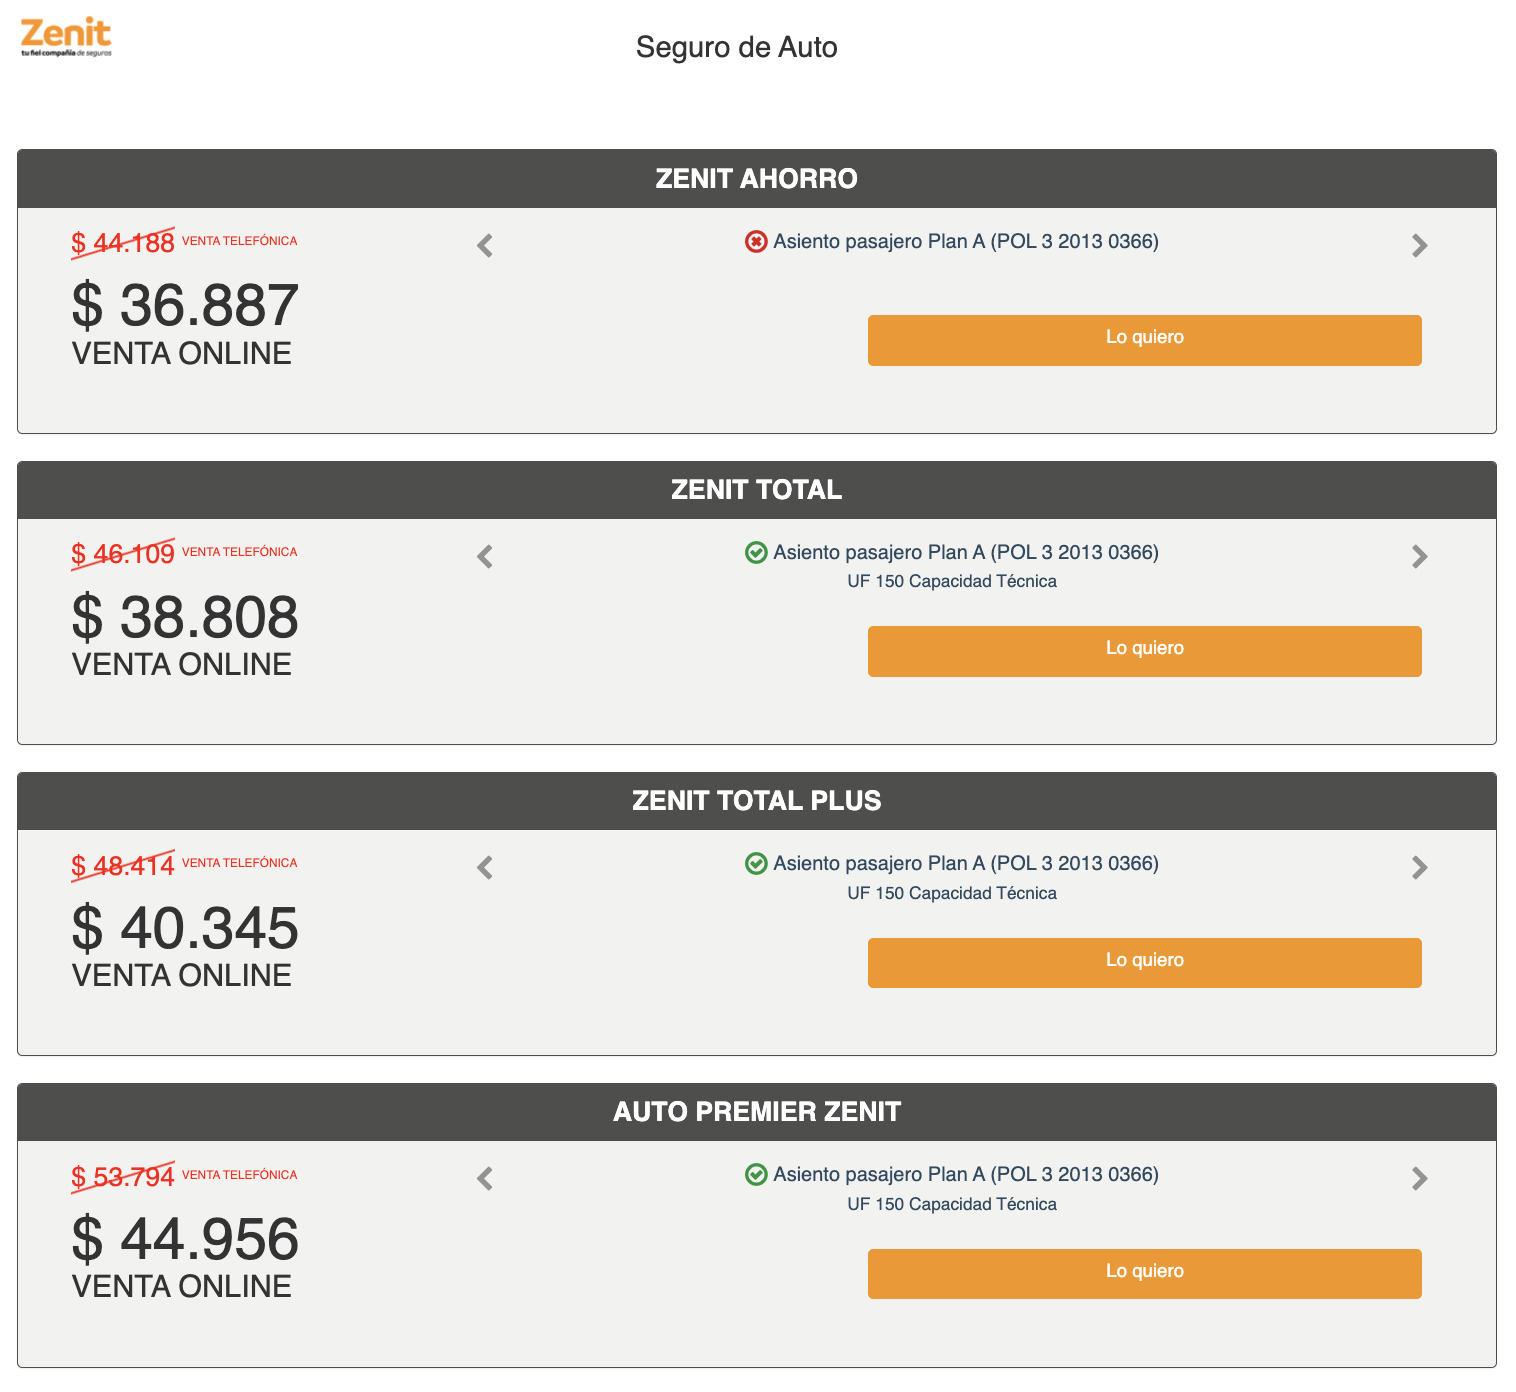The image size is (1516, 1392).
Task: Click crossed-out $ 53.794 phone price
Action: 123,1177
